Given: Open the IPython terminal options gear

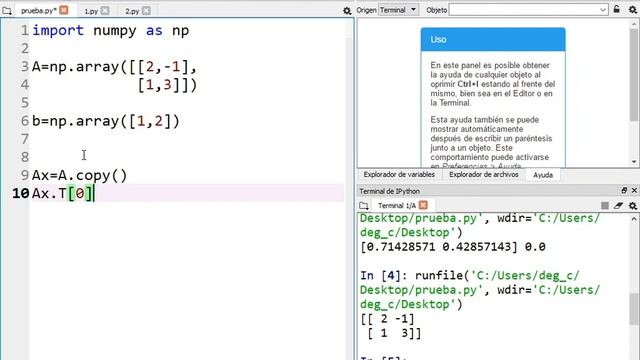Looking at the screenshot, I should coord(633,205).
